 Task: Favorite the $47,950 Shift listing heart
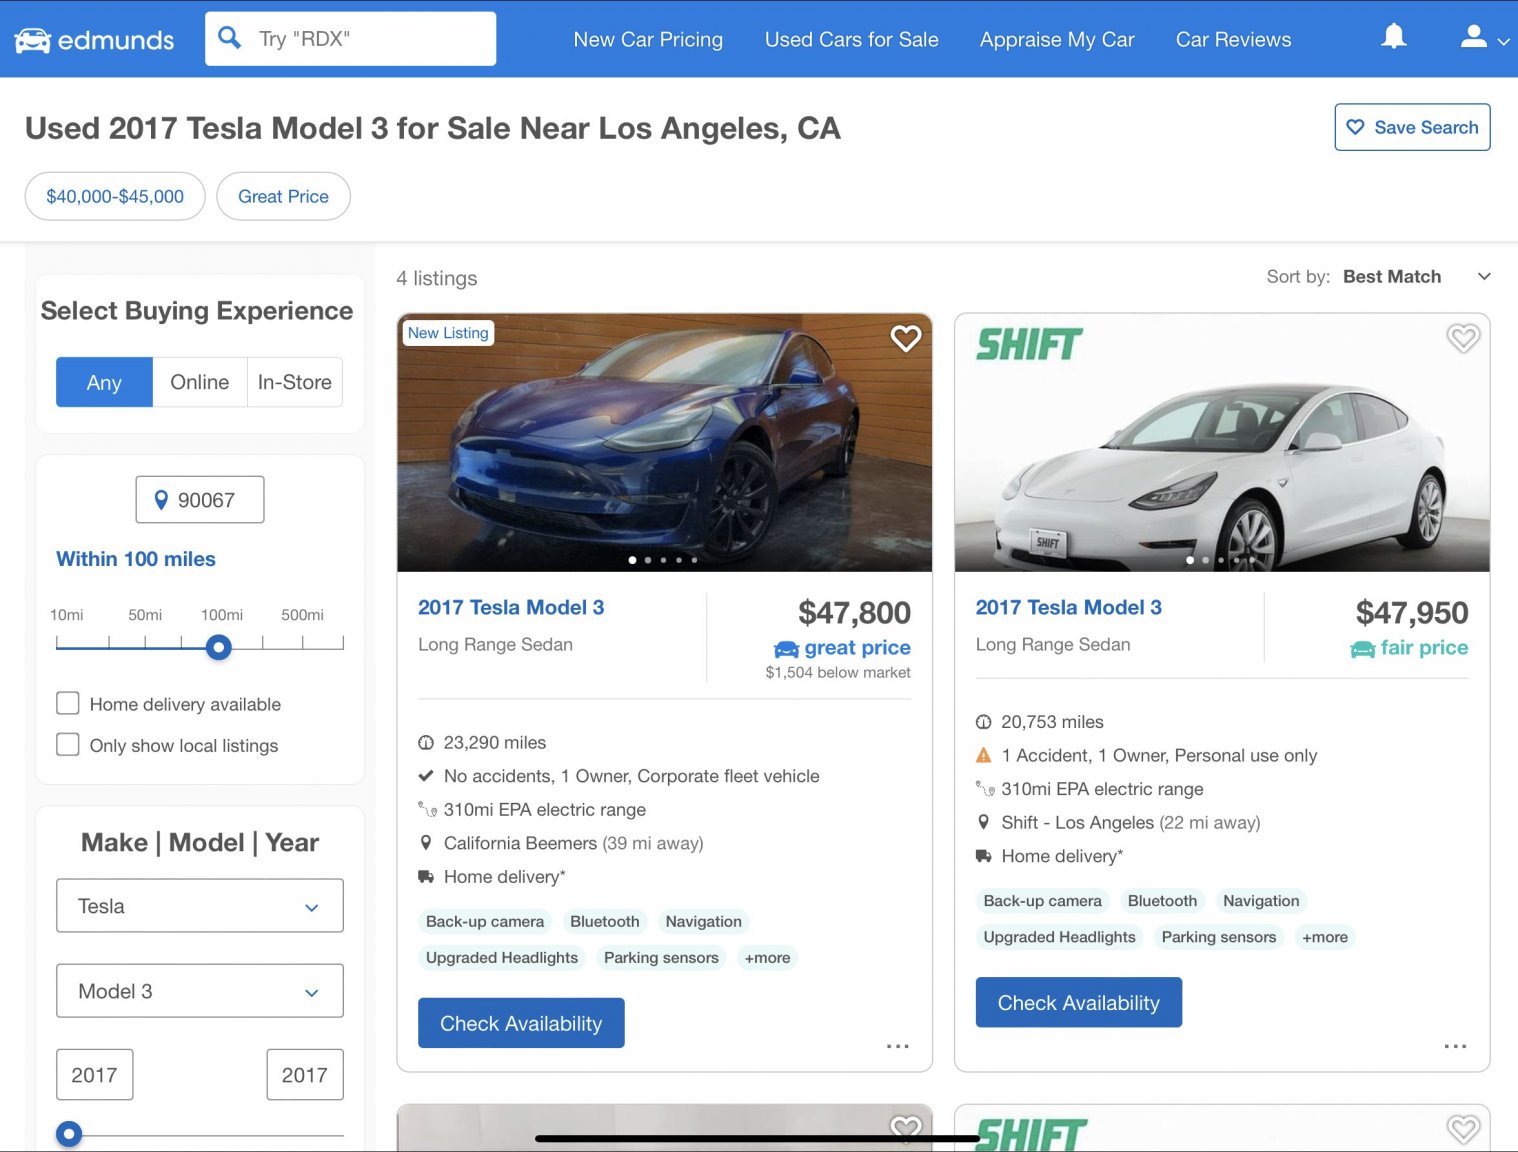(1463, 339)
